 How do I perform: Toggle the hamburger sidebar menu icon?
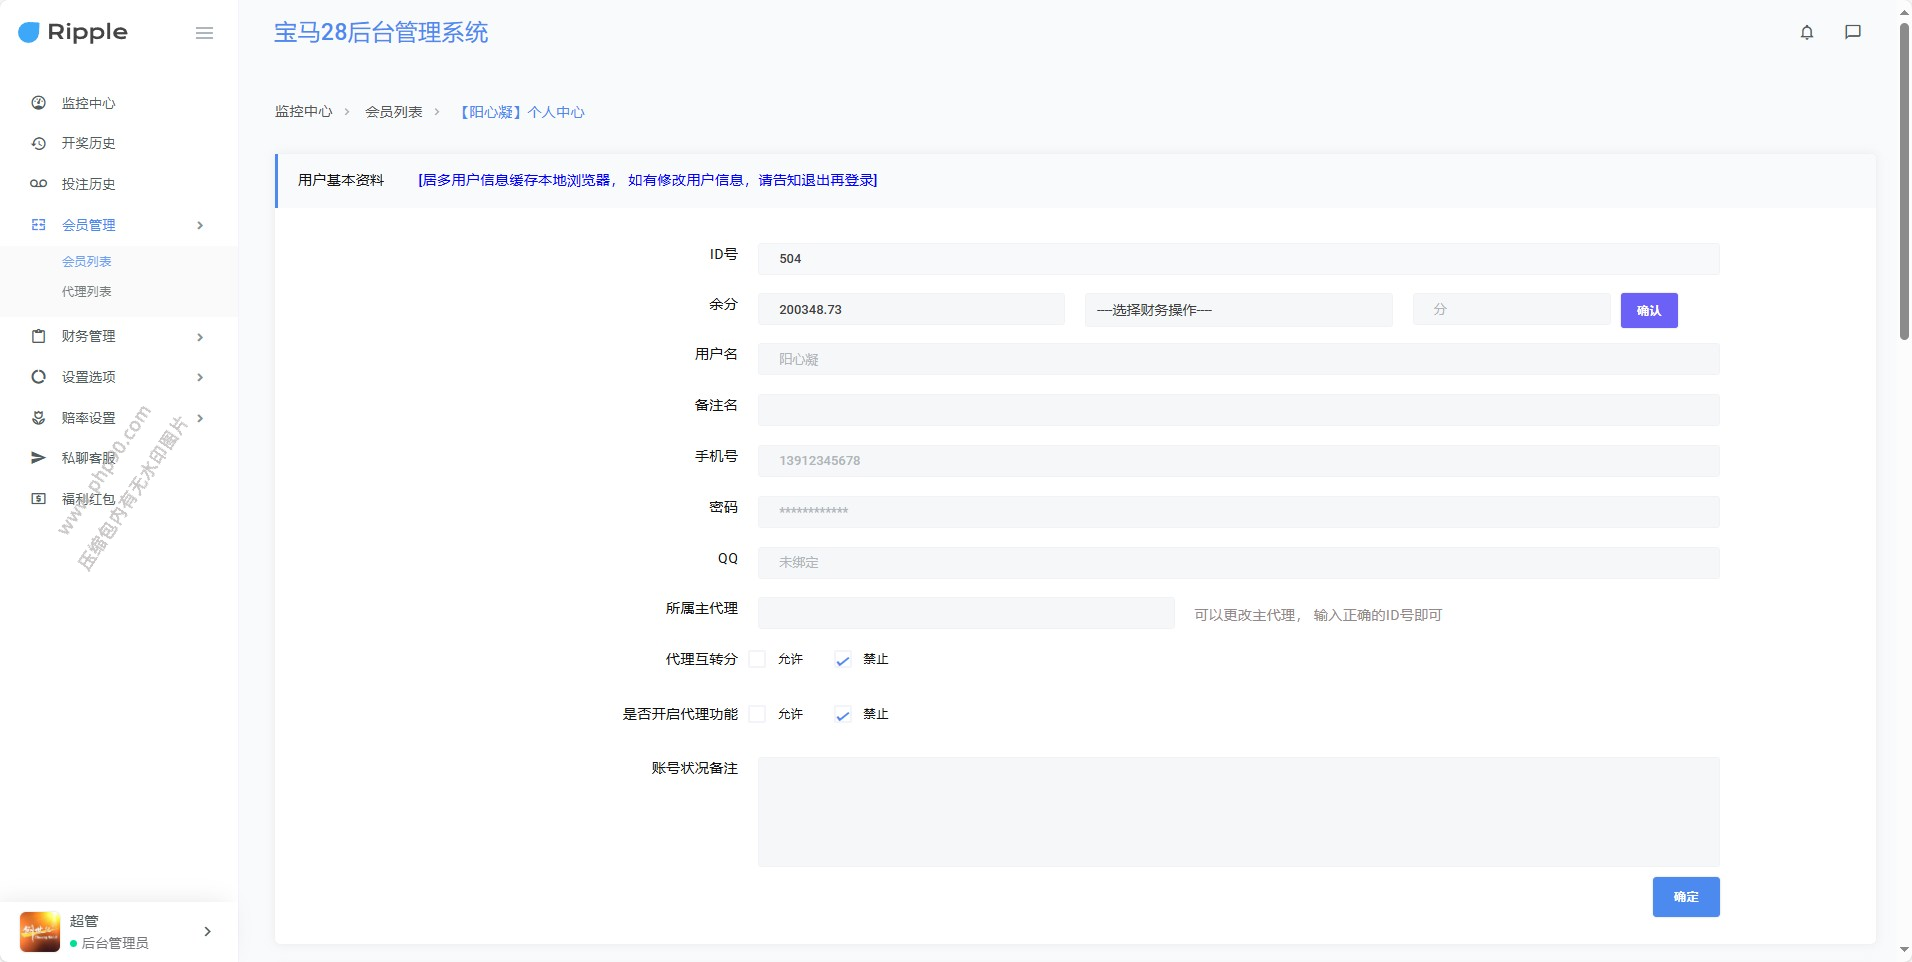204,33
